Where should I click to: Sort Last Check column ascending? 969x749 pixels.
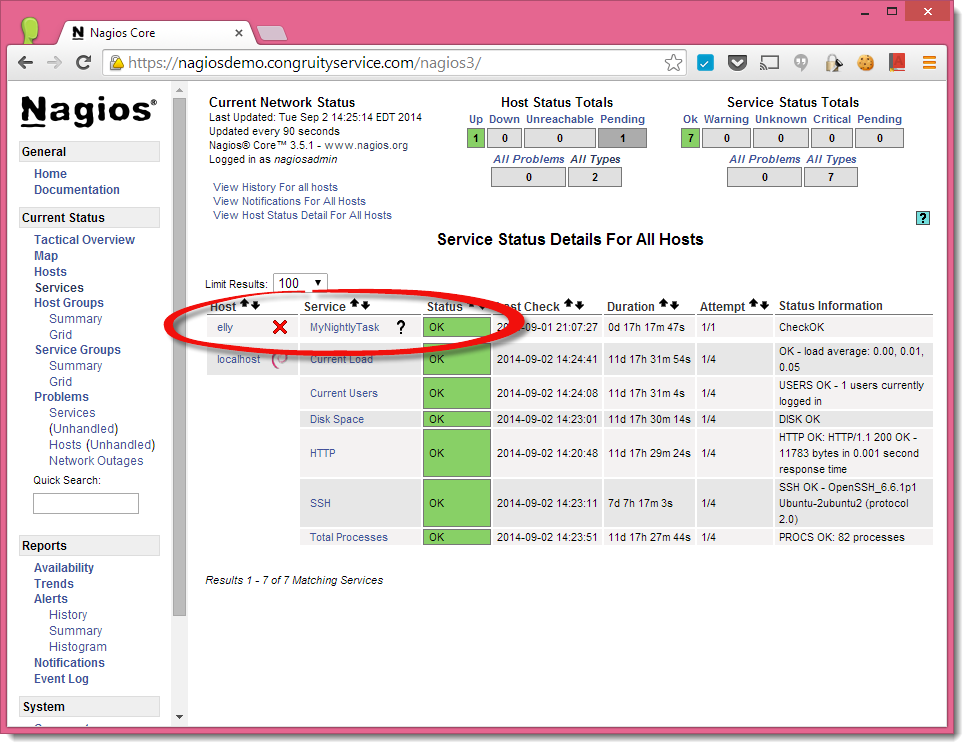click(x=568, y=303)
